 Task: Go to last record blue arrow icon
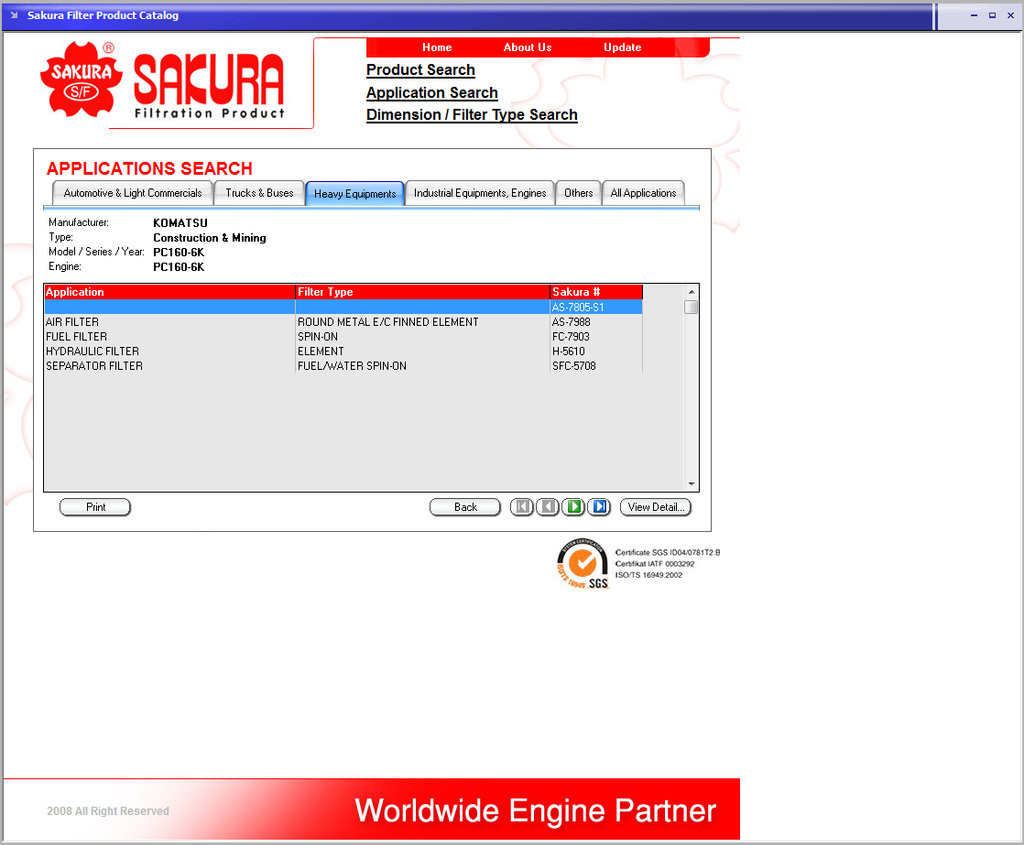(x=599, y=507)
